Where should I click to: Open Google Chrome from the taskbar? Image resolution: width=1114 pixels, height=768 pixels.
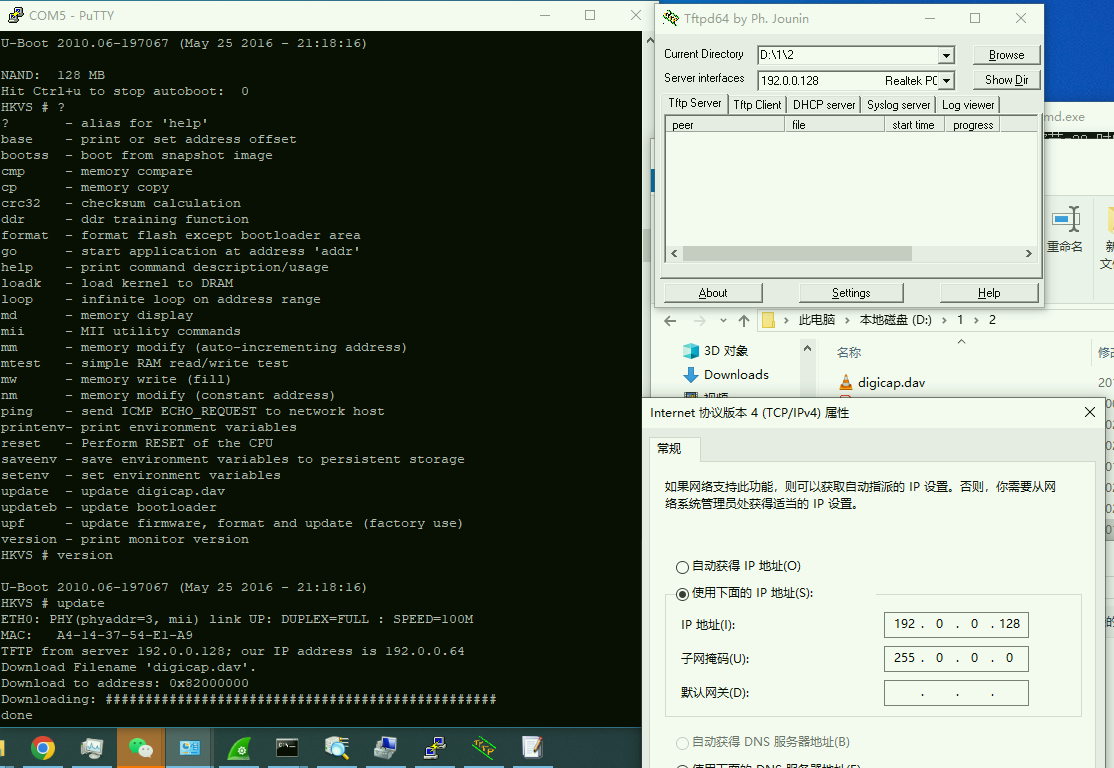pos(43,748)
